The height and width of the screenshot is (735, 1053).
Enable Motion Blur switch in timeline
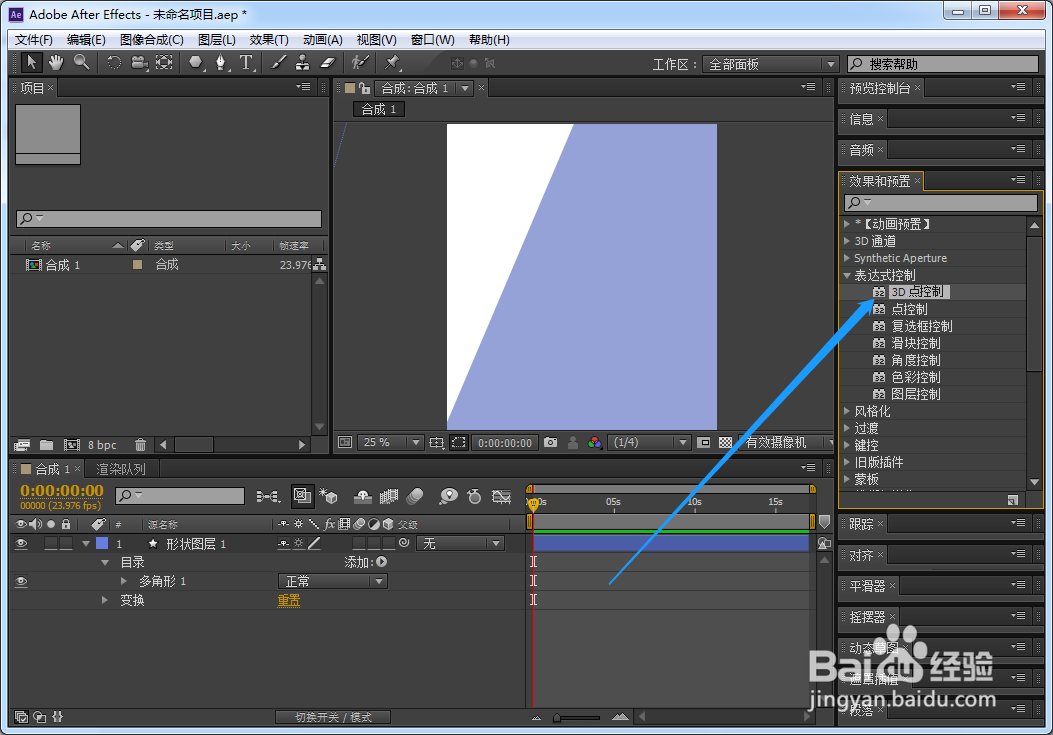[416, 496]
